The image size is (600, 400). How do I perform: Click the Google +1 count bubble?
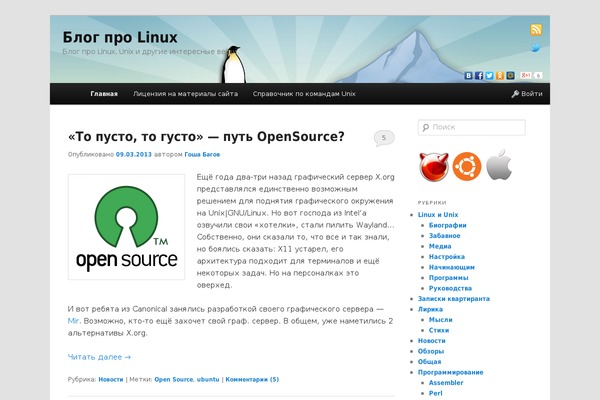(x=538, y=75)
